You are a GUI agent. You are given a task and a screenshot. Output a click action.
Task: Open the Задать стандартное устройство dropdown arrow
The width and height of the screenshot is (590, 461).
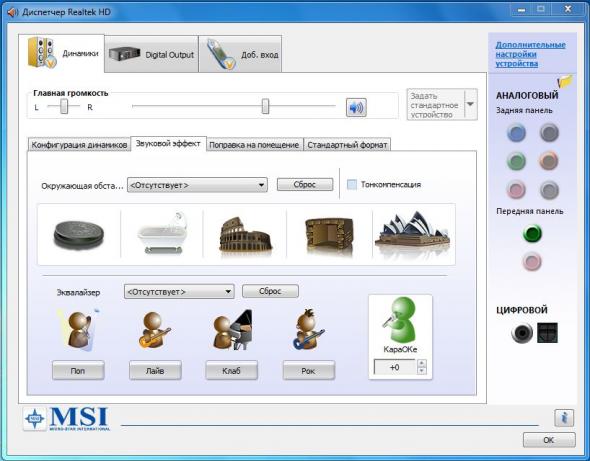pyautogui.click(x=470, y=105)
